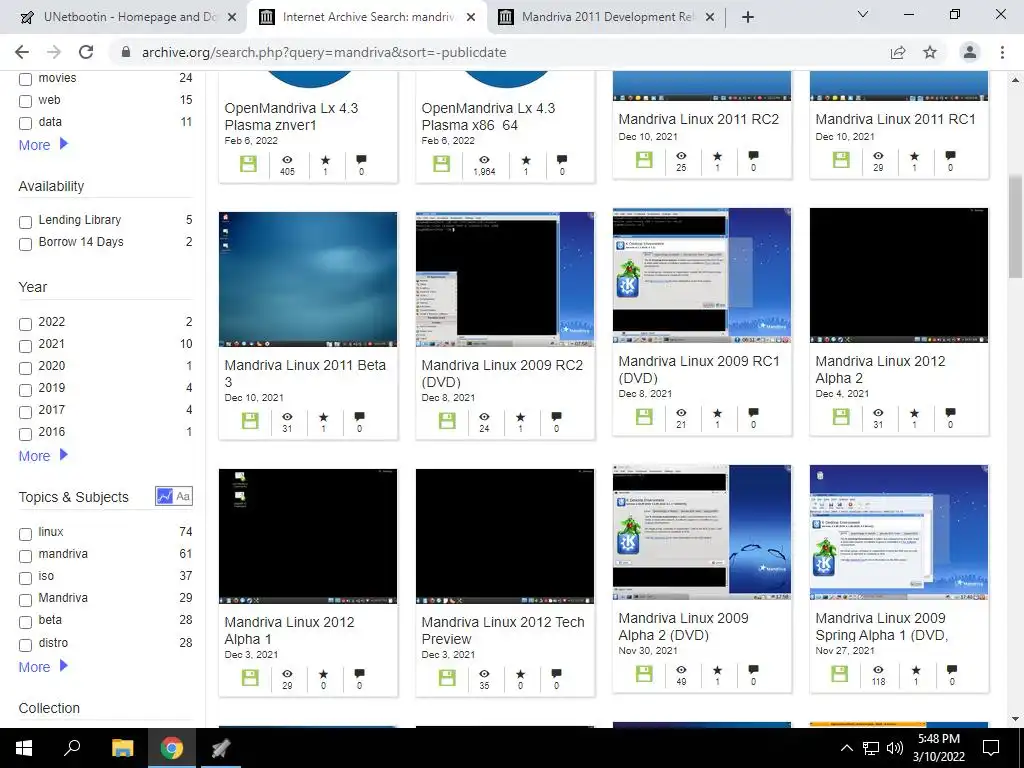Open Mandriva Linux 2011 RC1 title link
Screen dimensions: 1024x768
pos(895,119)
